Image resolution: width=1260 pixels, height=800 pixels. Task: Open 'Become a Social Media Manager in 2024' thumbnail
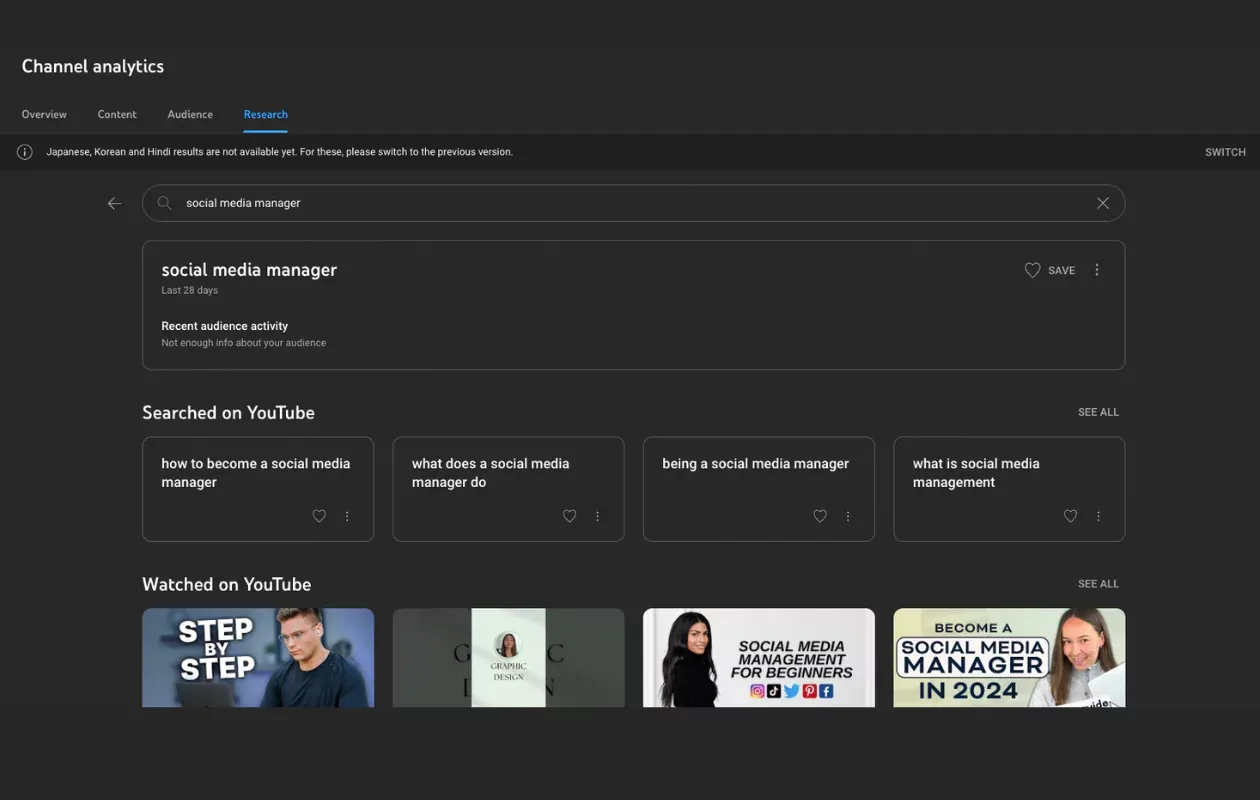coord(1009,657)
